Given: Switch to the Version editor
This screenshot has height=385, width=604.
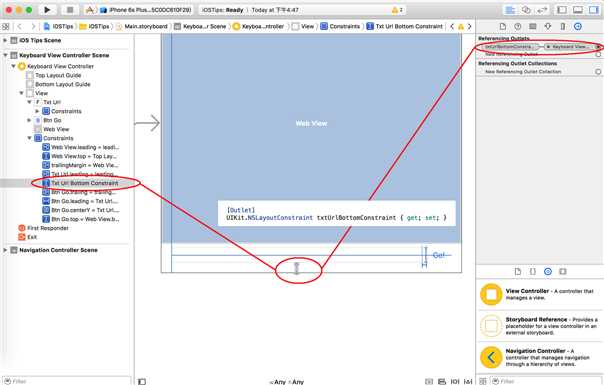Looking at the screenshot, I should (542, 10).
